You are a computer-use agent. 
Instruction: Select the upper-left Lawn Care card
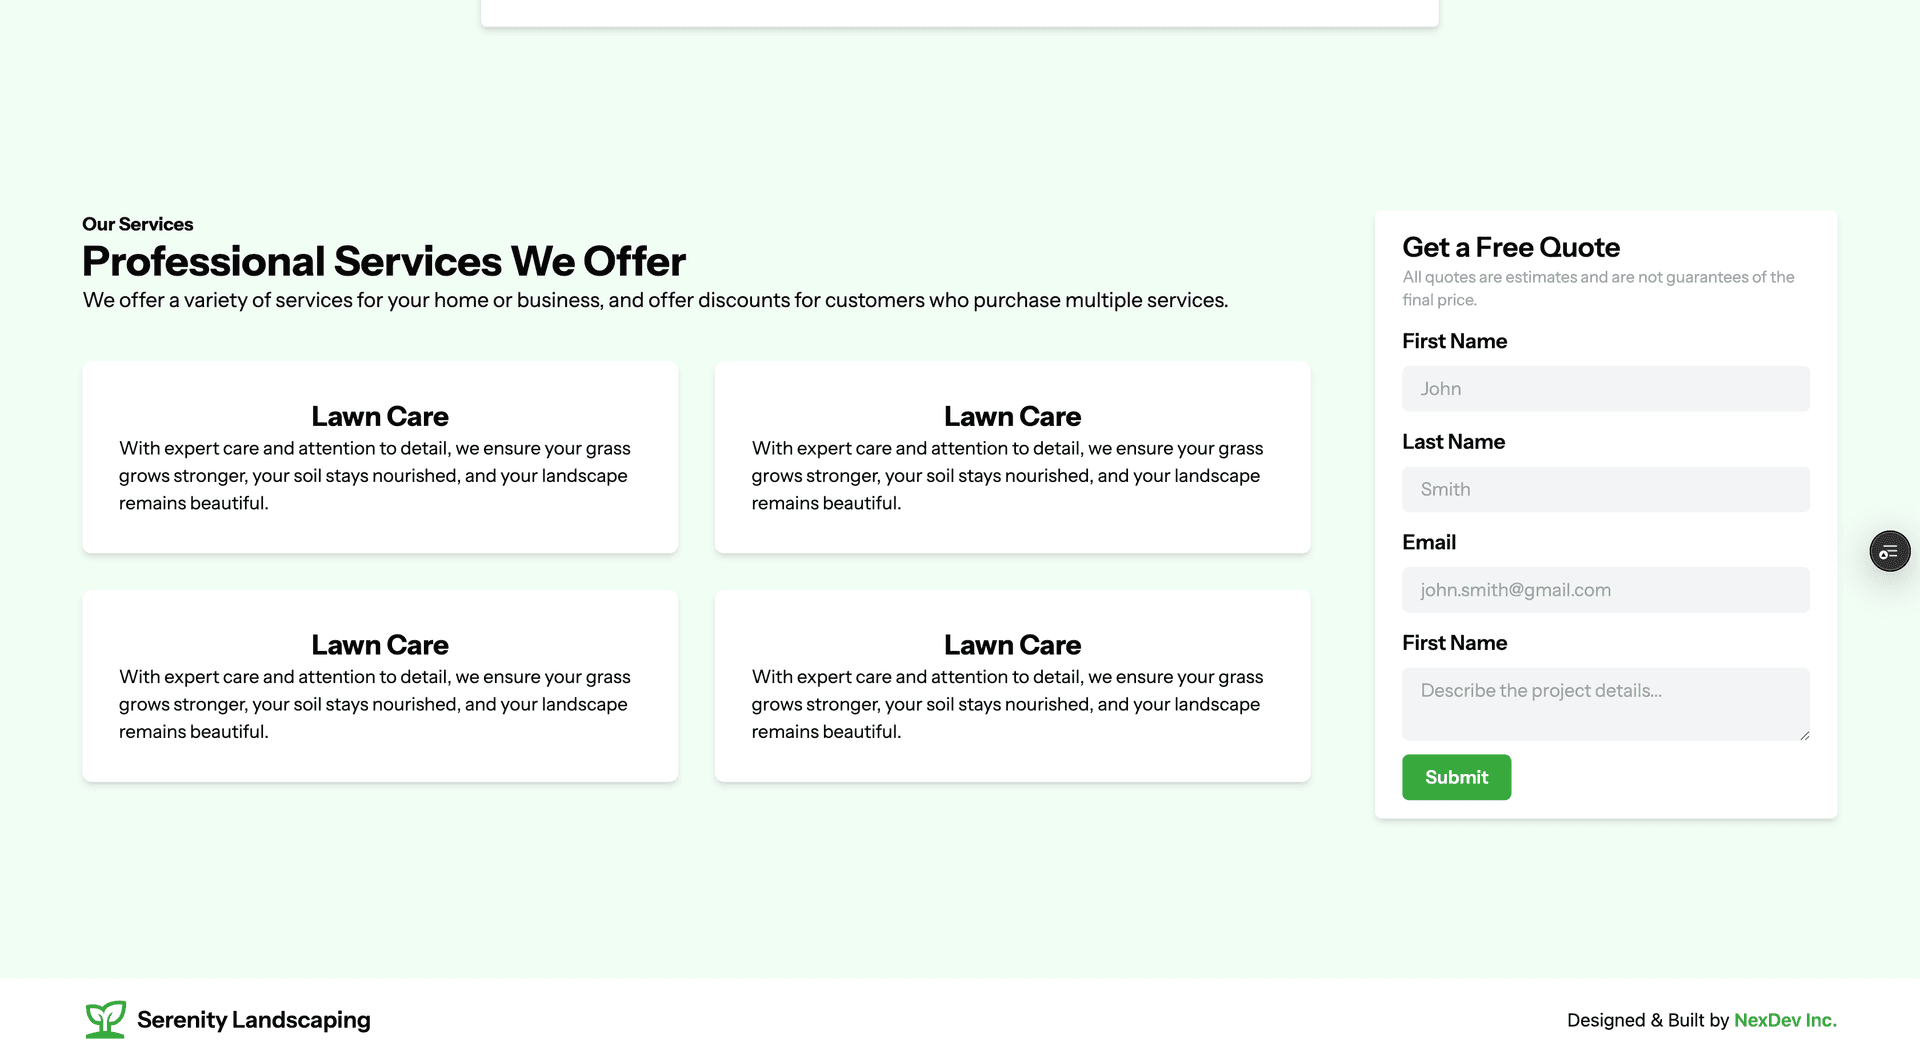(x=380, y=457)
